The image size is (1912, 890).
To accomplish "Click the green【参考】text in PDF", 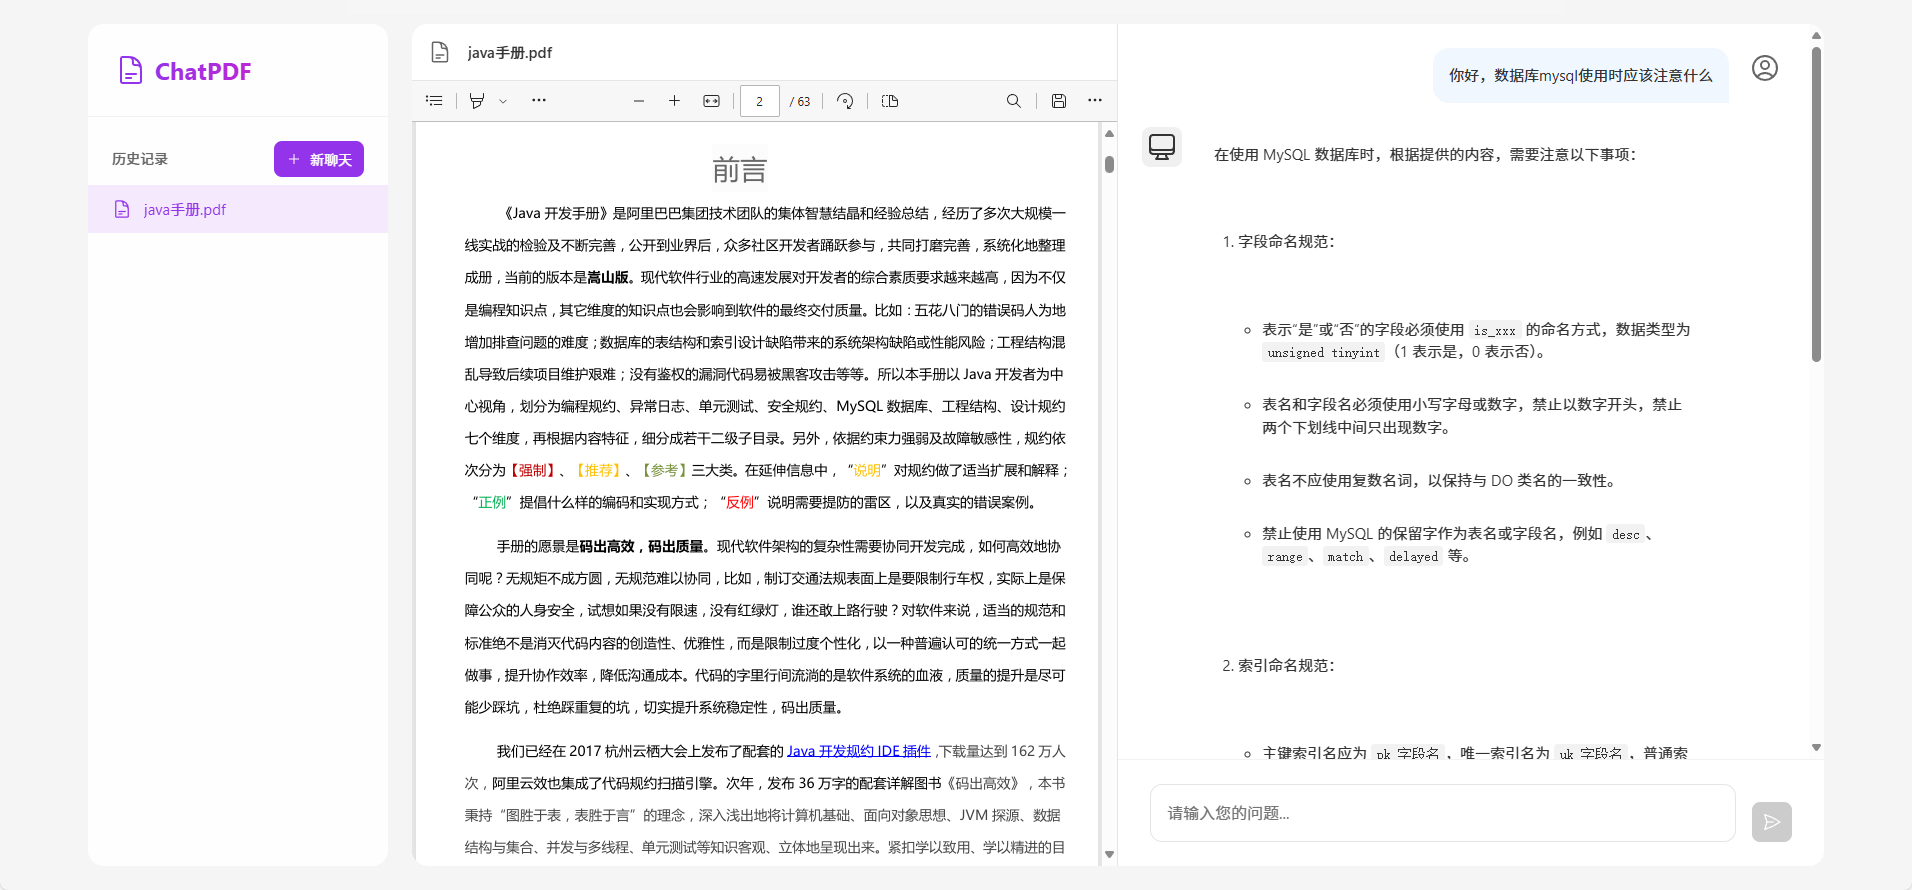I will coord(664,470).
